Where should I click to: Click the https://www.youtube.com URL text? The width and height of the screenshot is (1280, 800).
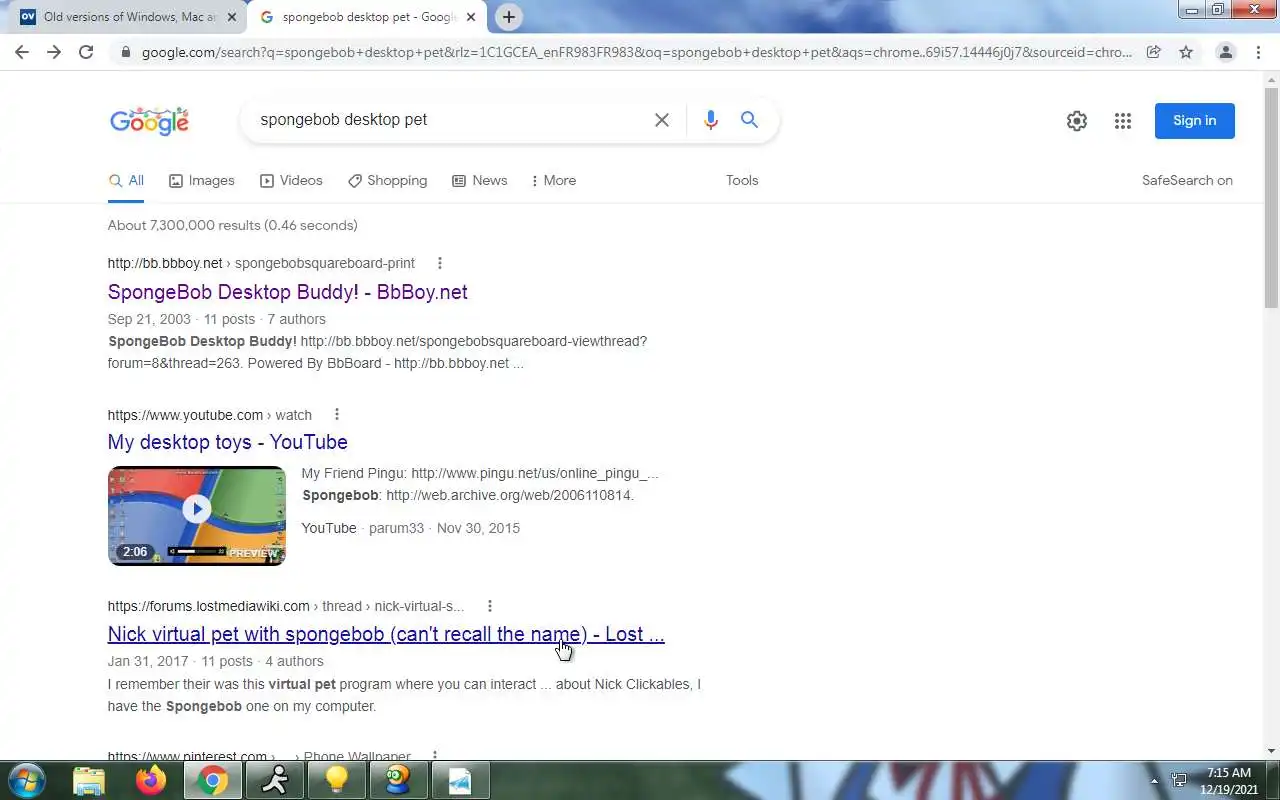pyautogui.click(x=185, y=415)
